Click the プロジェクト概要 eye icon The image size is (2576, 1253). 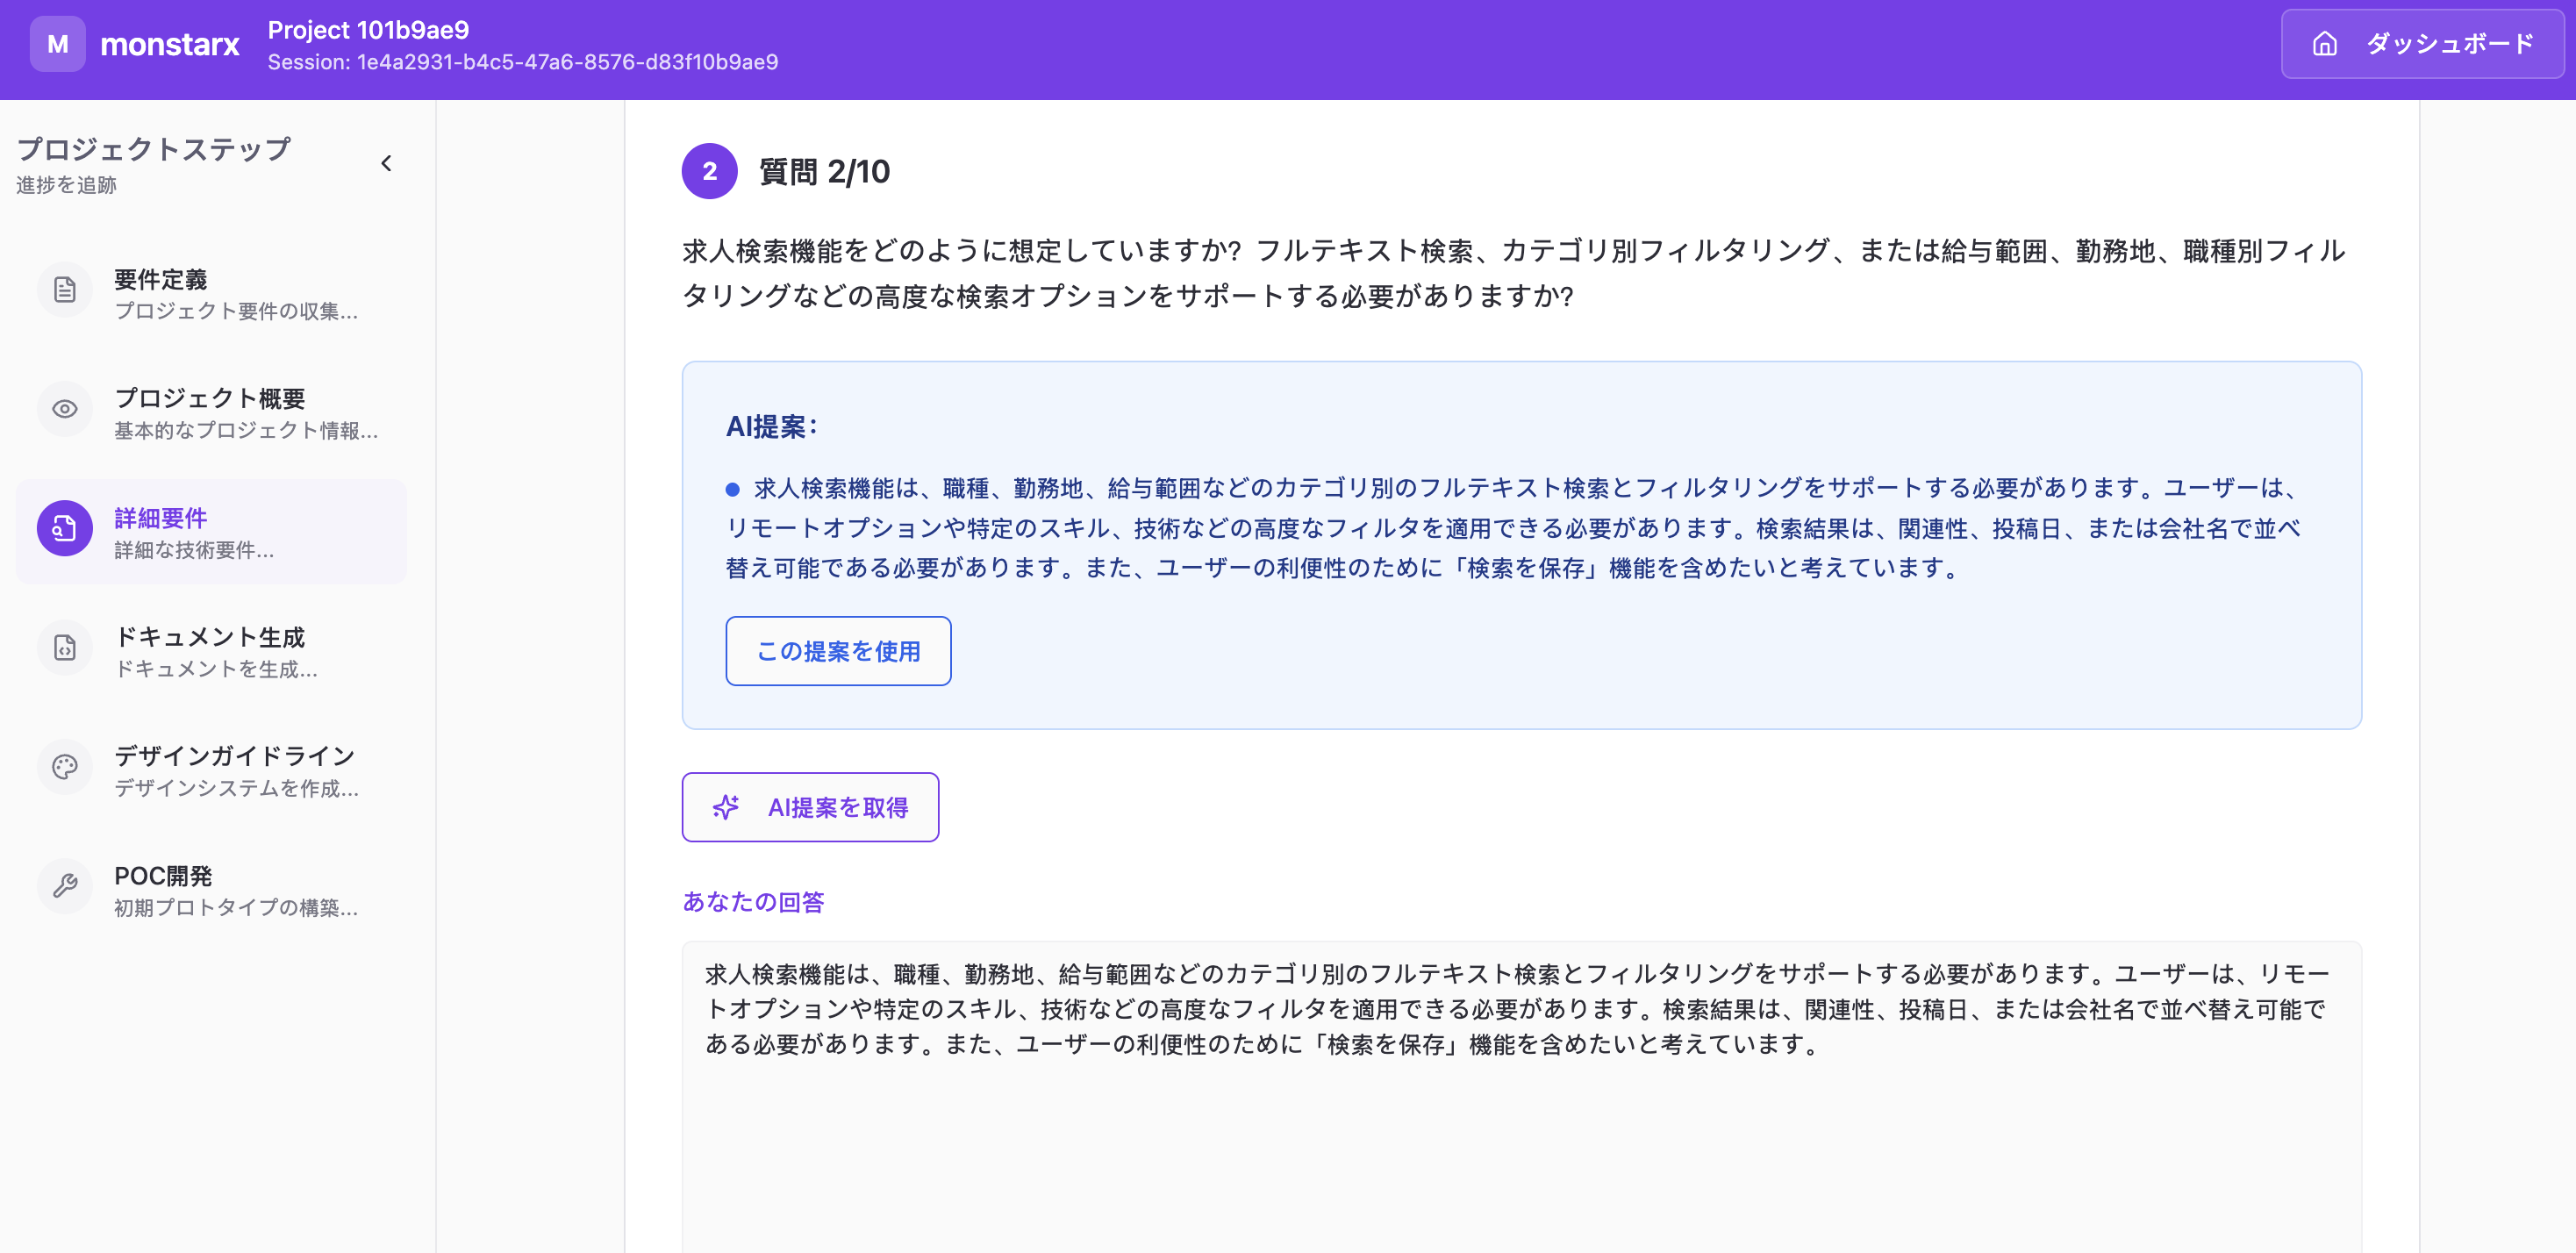(x=64, y=408)
